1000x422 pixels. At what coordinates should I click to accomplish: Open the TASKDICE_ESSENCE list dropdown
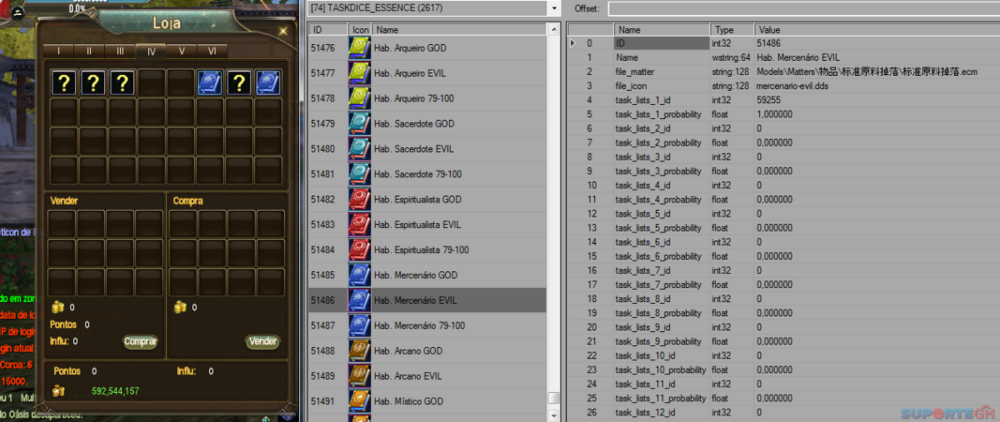click(554, 8)
